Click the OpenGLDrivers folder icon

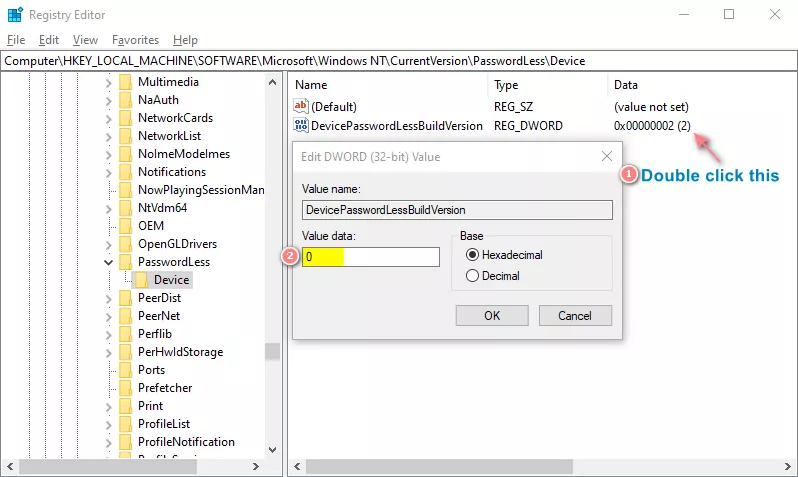tap(125, 244)
